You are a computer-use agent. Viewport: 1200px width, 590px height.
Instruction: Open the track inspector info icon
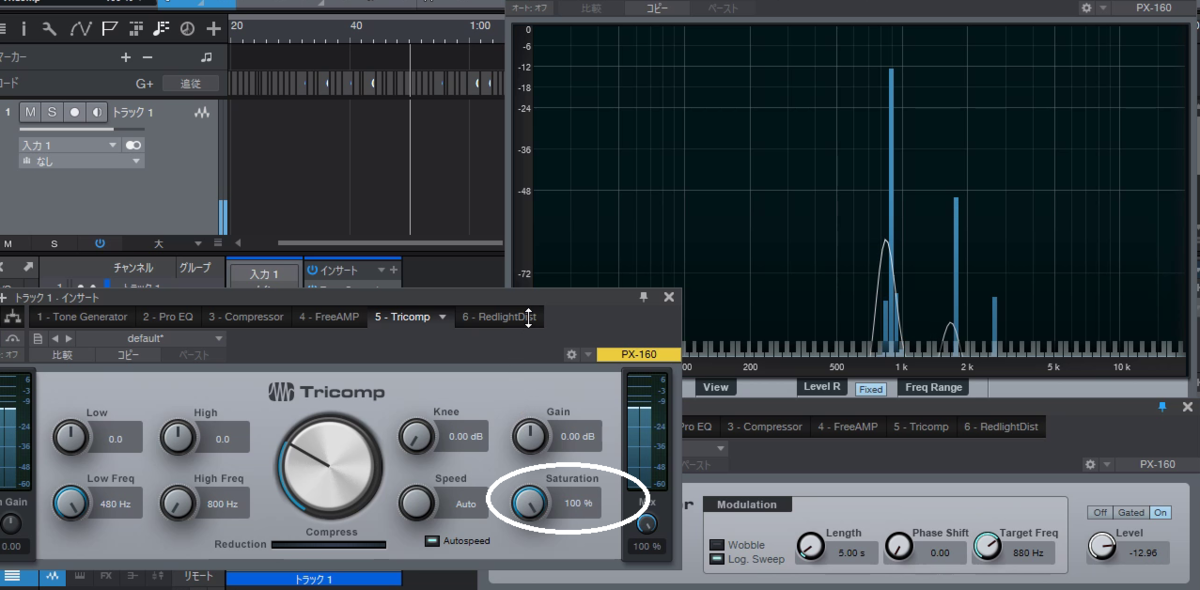point(23,29)
